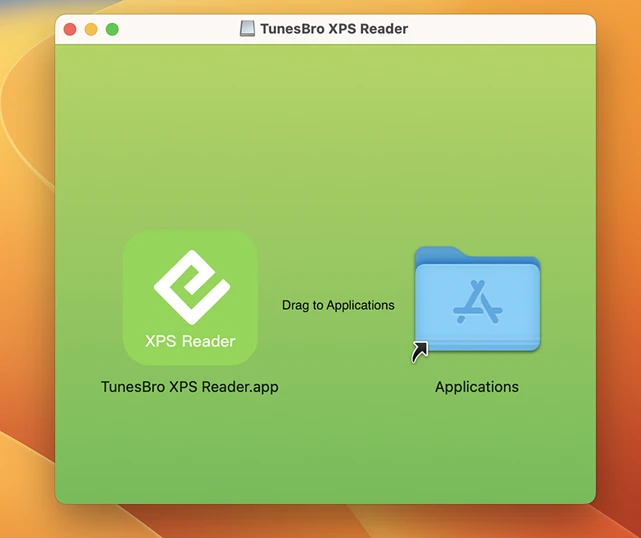Viewport: 641px width, 538px height.
Task: Click the TunesBro XPS Reader window title
Action: (x=334, y=29)
